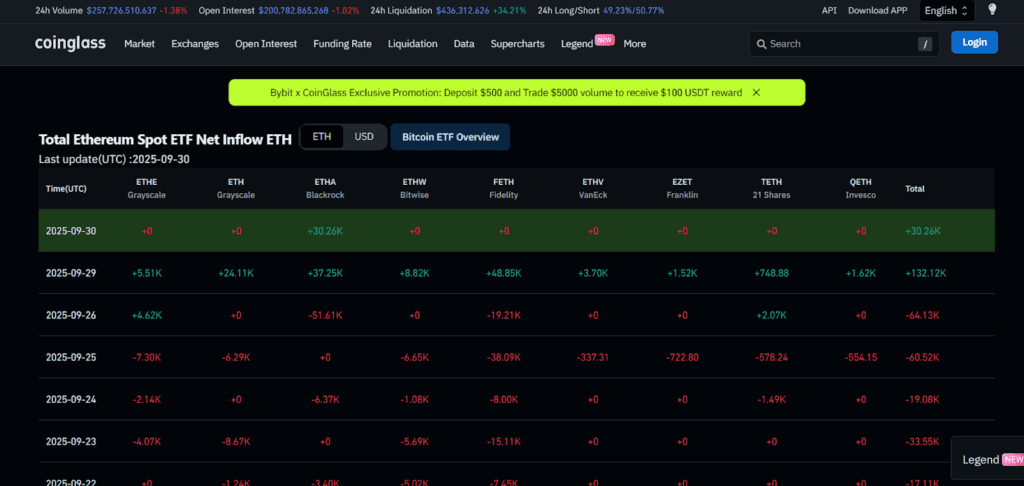Click the slash shortcut key icon
This screenshot has height=486, width=1024.
pos(925,44)
